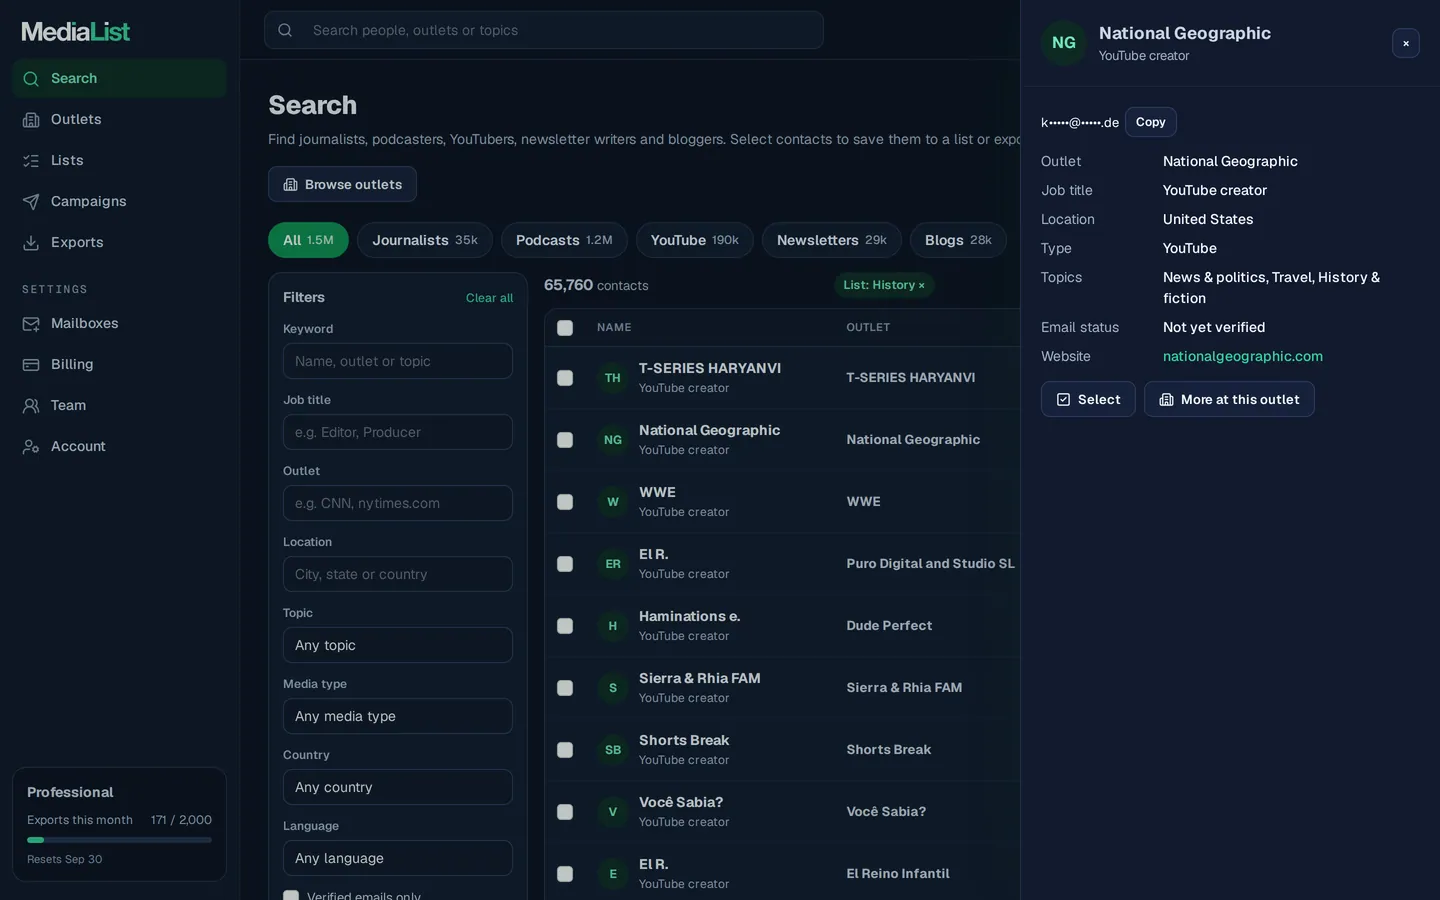Image resolution: width=1440 pixels, height=900 pixels.
Task: Focus the search people, outlets or topics field
Action: pyautogui.click(x=544, y=30)
